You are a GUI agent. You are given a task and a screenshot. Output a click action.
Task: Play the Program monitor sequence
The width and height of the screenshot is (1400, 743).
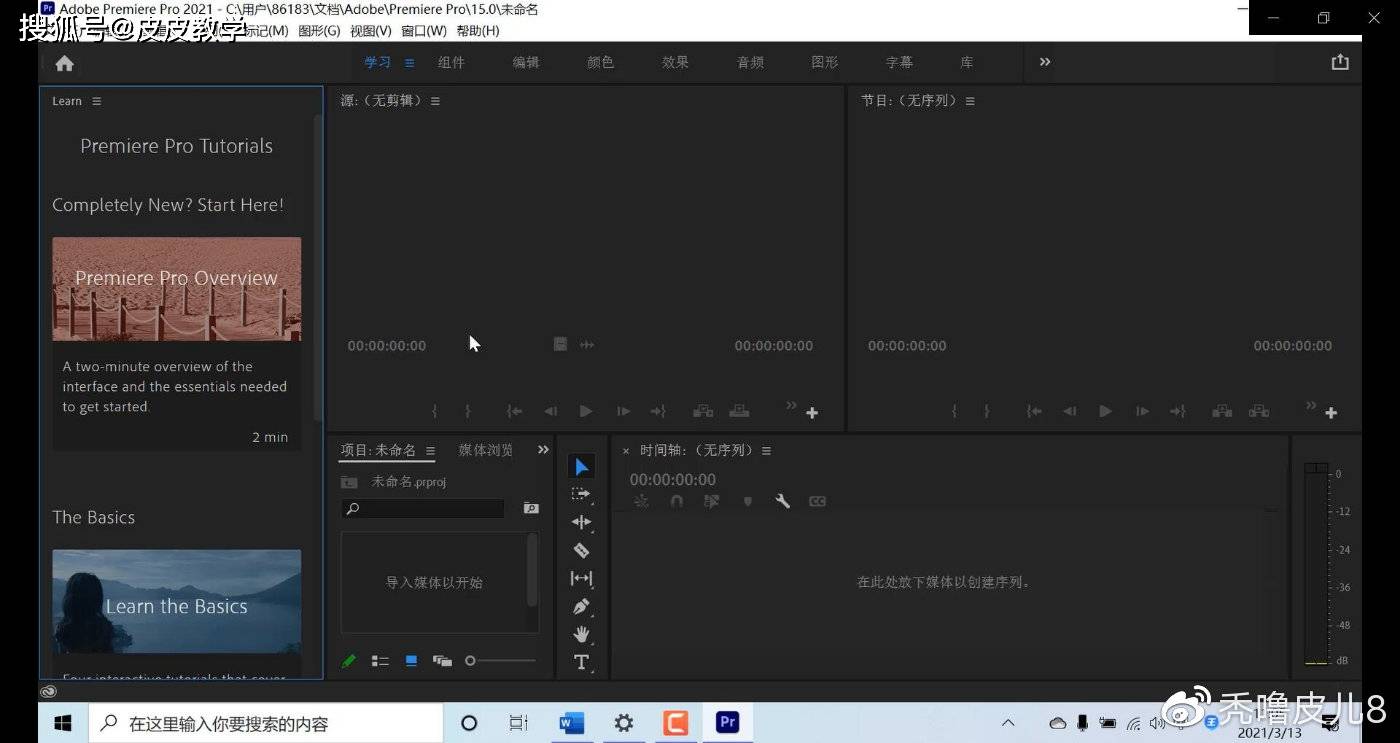(x=1105, y=411)
